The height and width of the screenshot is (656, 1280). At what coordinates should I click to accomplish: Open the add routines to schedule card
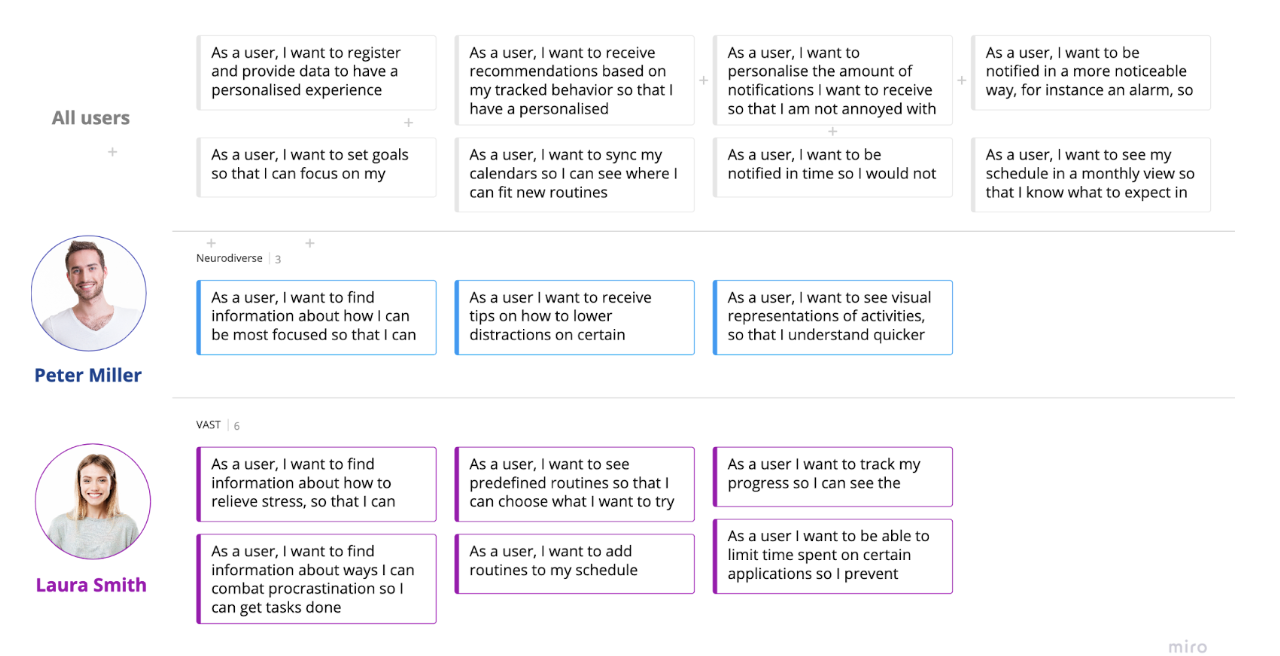point(574,561)
